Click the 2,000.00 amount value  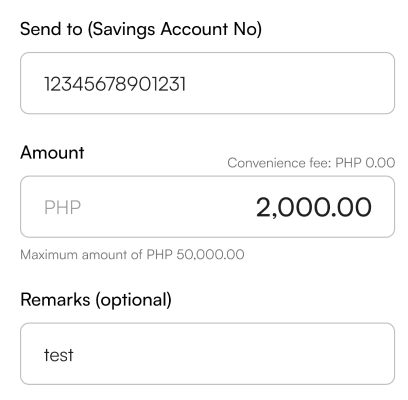coord(314,208)
